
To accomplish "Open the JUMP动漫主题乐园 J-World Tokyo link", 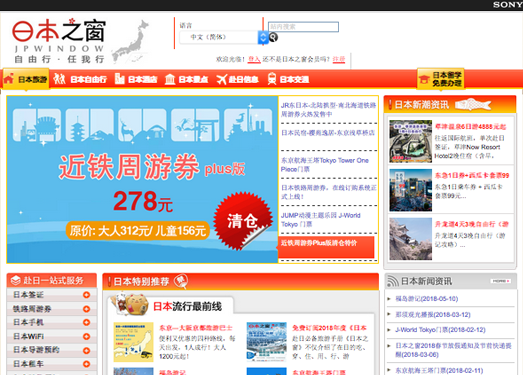I will coord(321,220).
